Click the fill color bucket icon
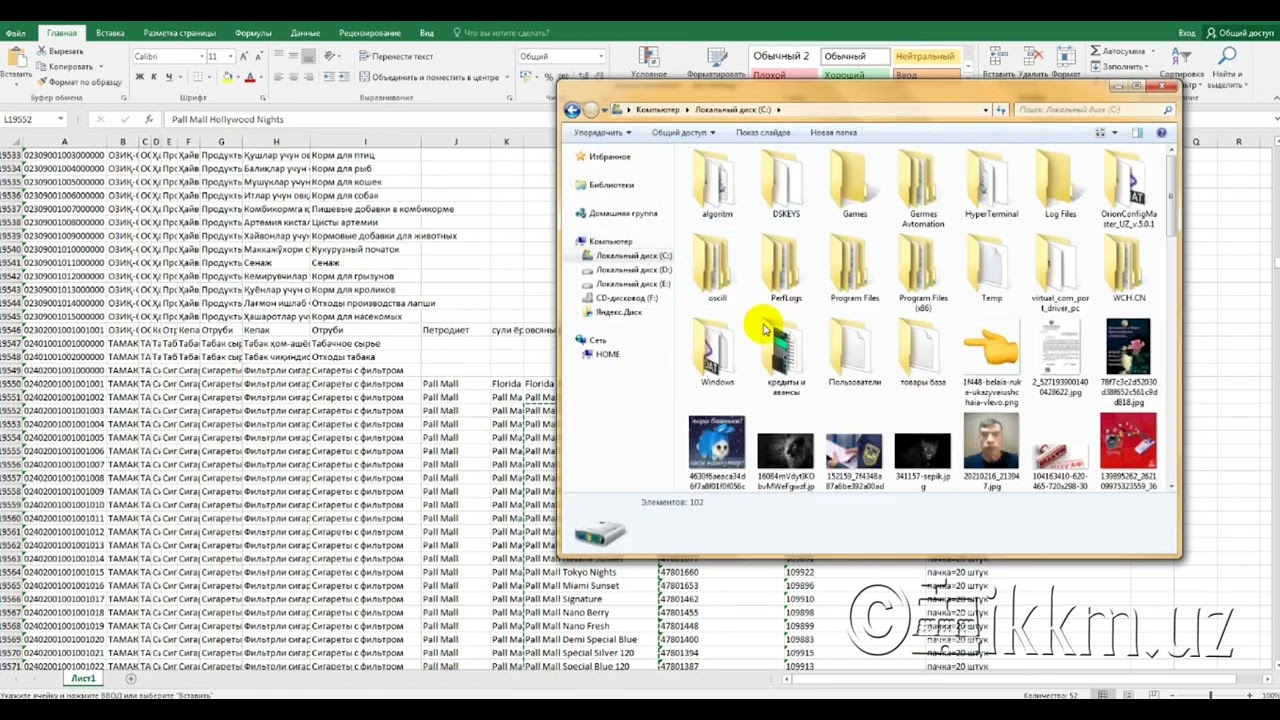The image size is (1280, 720). click(x=227, y=77)
